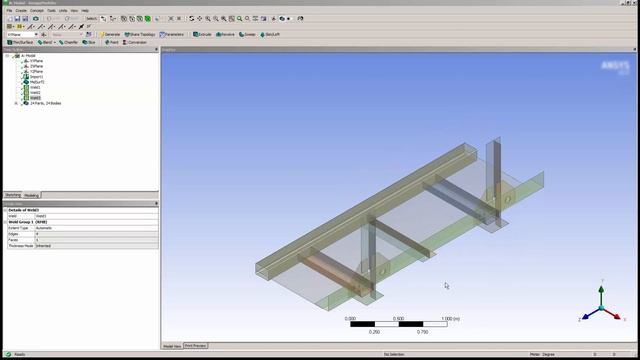Click the Share Topology button
The image size is (640, 360).
click(140, 35)
